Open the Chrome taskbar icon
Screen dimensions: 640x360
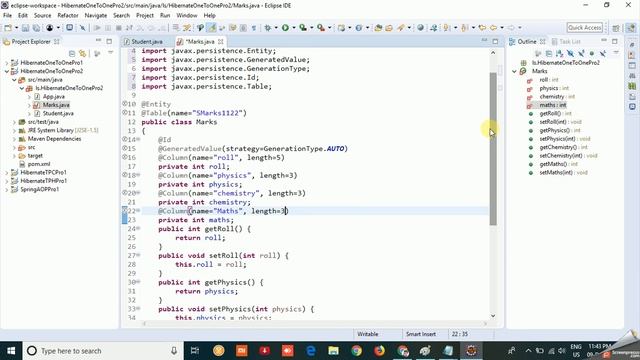click(356, 351)
